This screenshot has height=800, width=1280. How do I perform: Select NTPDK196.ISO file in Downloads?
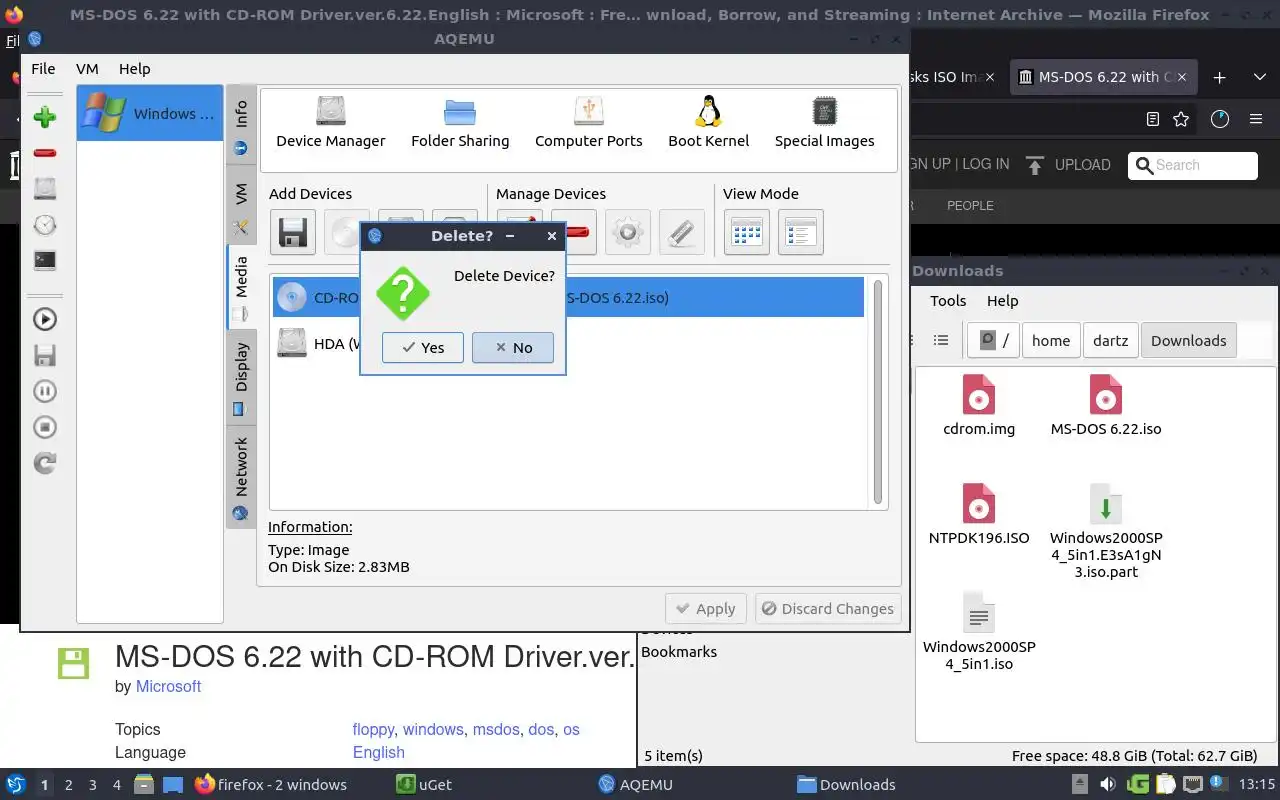[979, 514]
